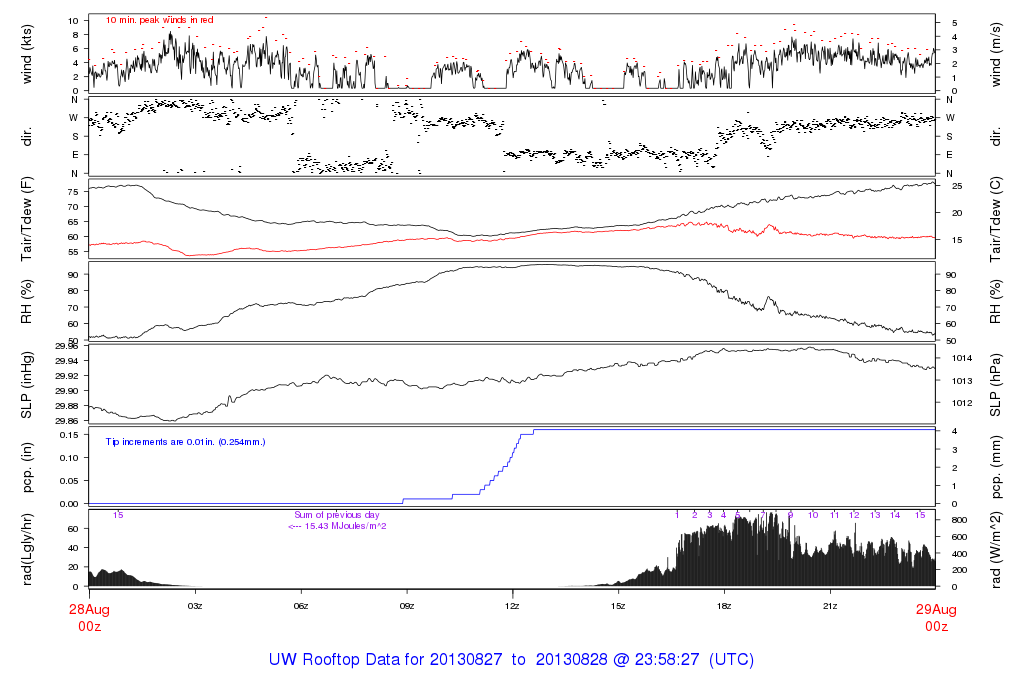Select the 'rad(Lgly/hr)' axis label
The image size is (1024, 700).
(27, 550)
